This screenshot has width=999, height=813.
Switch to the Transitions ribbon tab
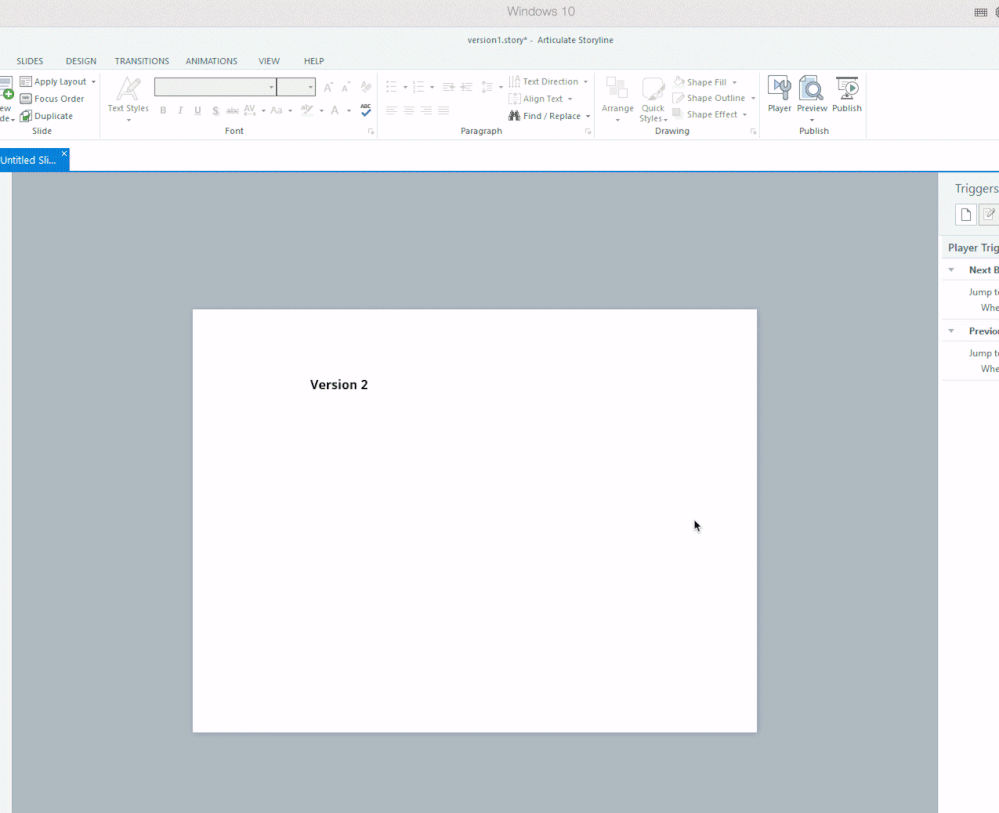[x=142, y=61]
